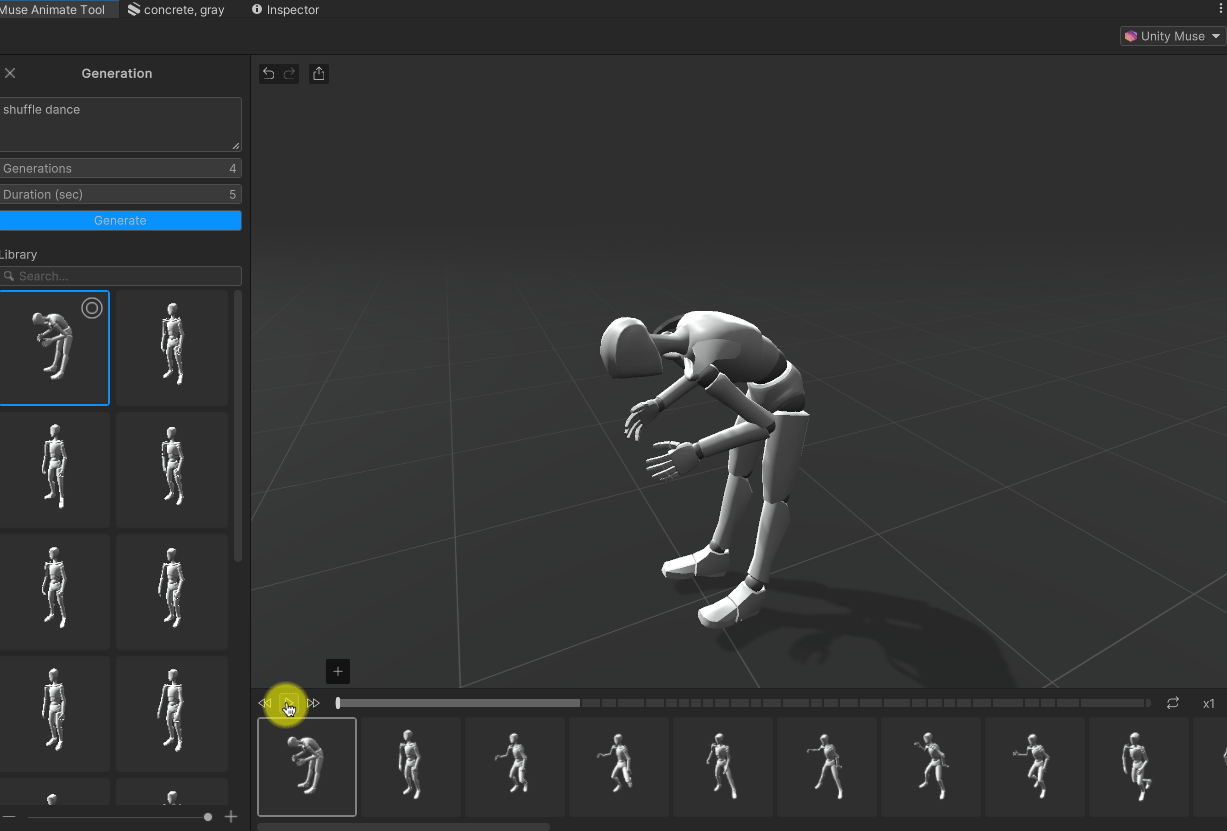Screen dimensions: 1227x831
Task: Select the second library thumbnail in the second row
Action: (172, 469)
